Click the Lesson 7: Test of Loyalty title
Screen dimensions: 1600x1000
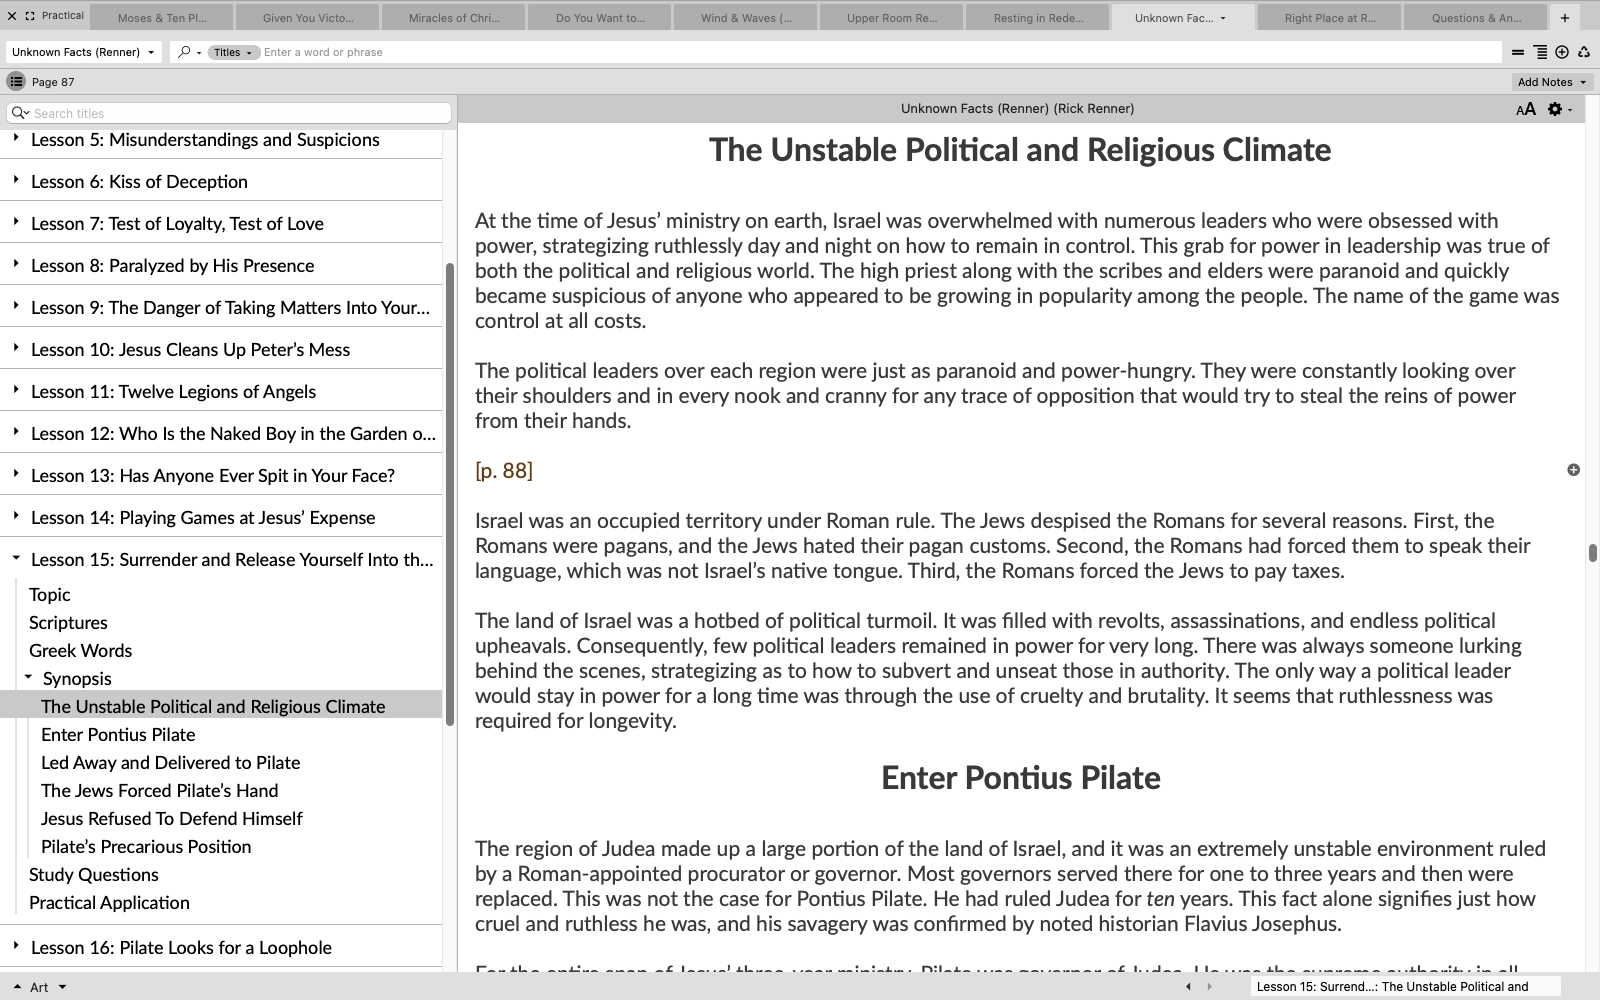[x=177, y=223]
